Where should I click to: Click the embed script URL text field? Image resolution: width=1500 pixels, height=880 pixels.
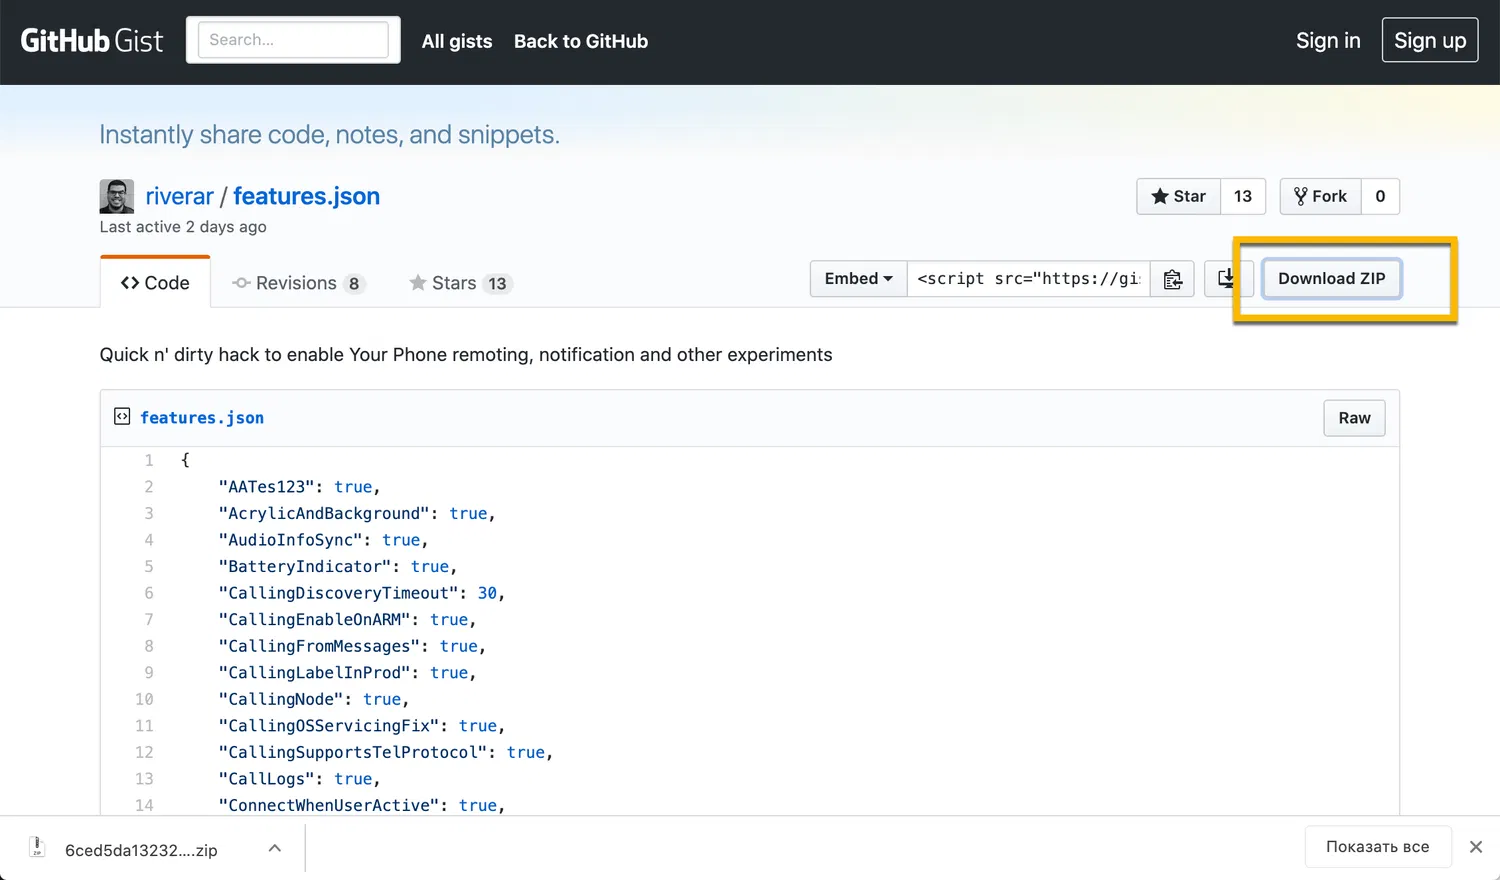1028,279
